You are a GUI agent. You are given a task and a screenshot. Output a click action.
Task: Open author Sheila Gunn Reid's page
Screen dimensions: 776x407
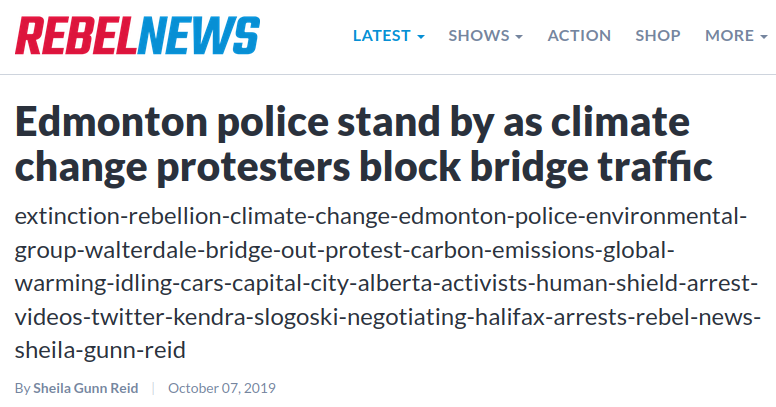(x=86, y=388)
